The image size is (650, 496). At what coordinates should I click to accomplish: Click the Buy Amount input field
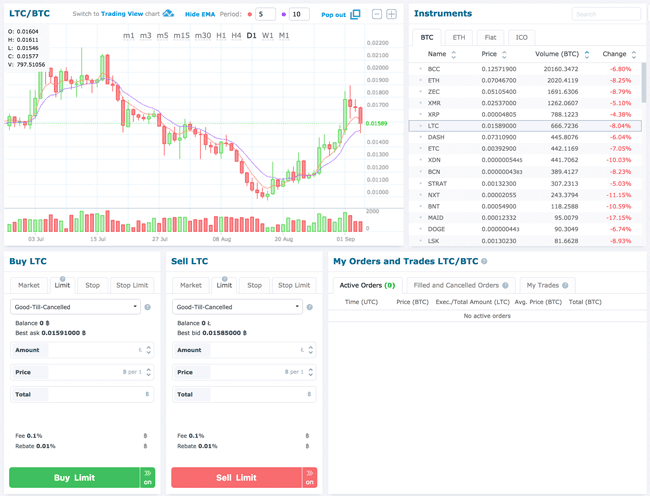tap(82, 350)
